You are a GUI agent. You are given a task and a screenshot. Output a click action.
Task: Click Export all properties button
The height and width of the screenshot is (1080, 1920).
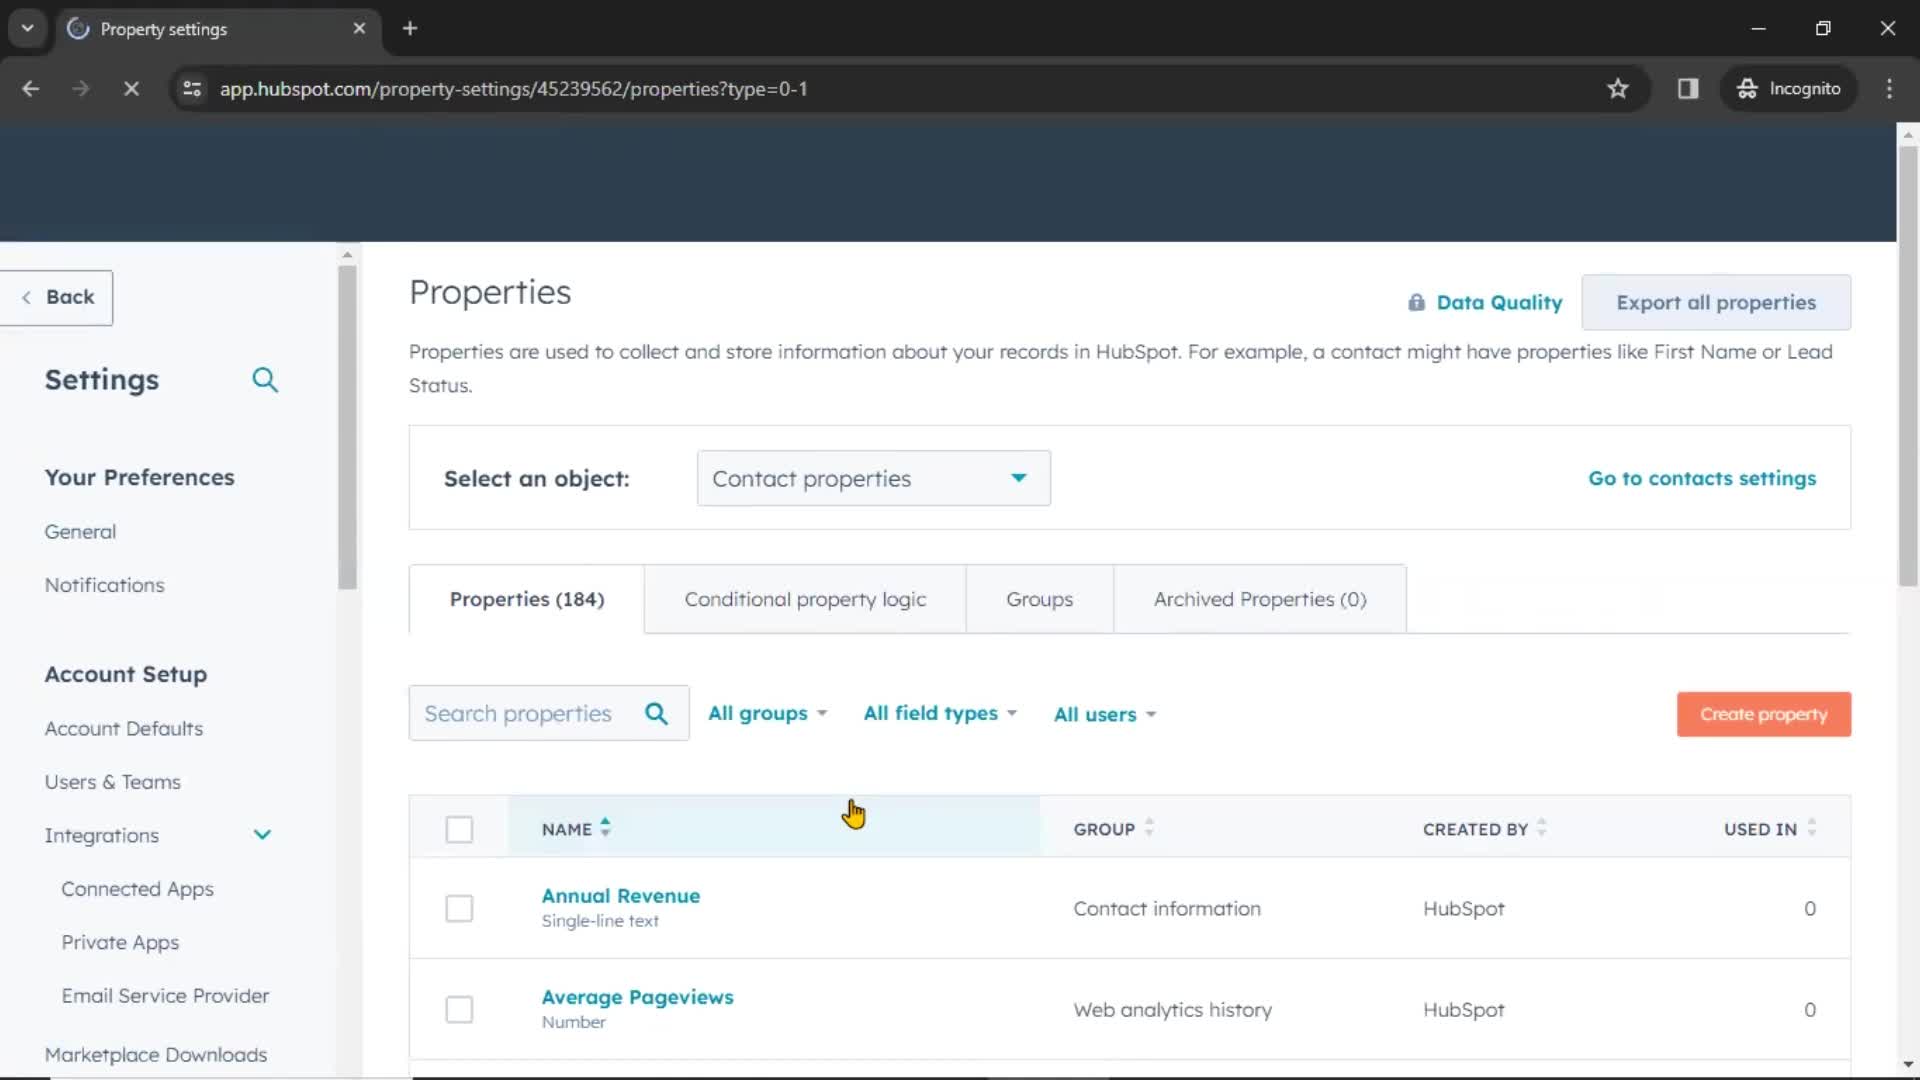tap(1716, 302)
